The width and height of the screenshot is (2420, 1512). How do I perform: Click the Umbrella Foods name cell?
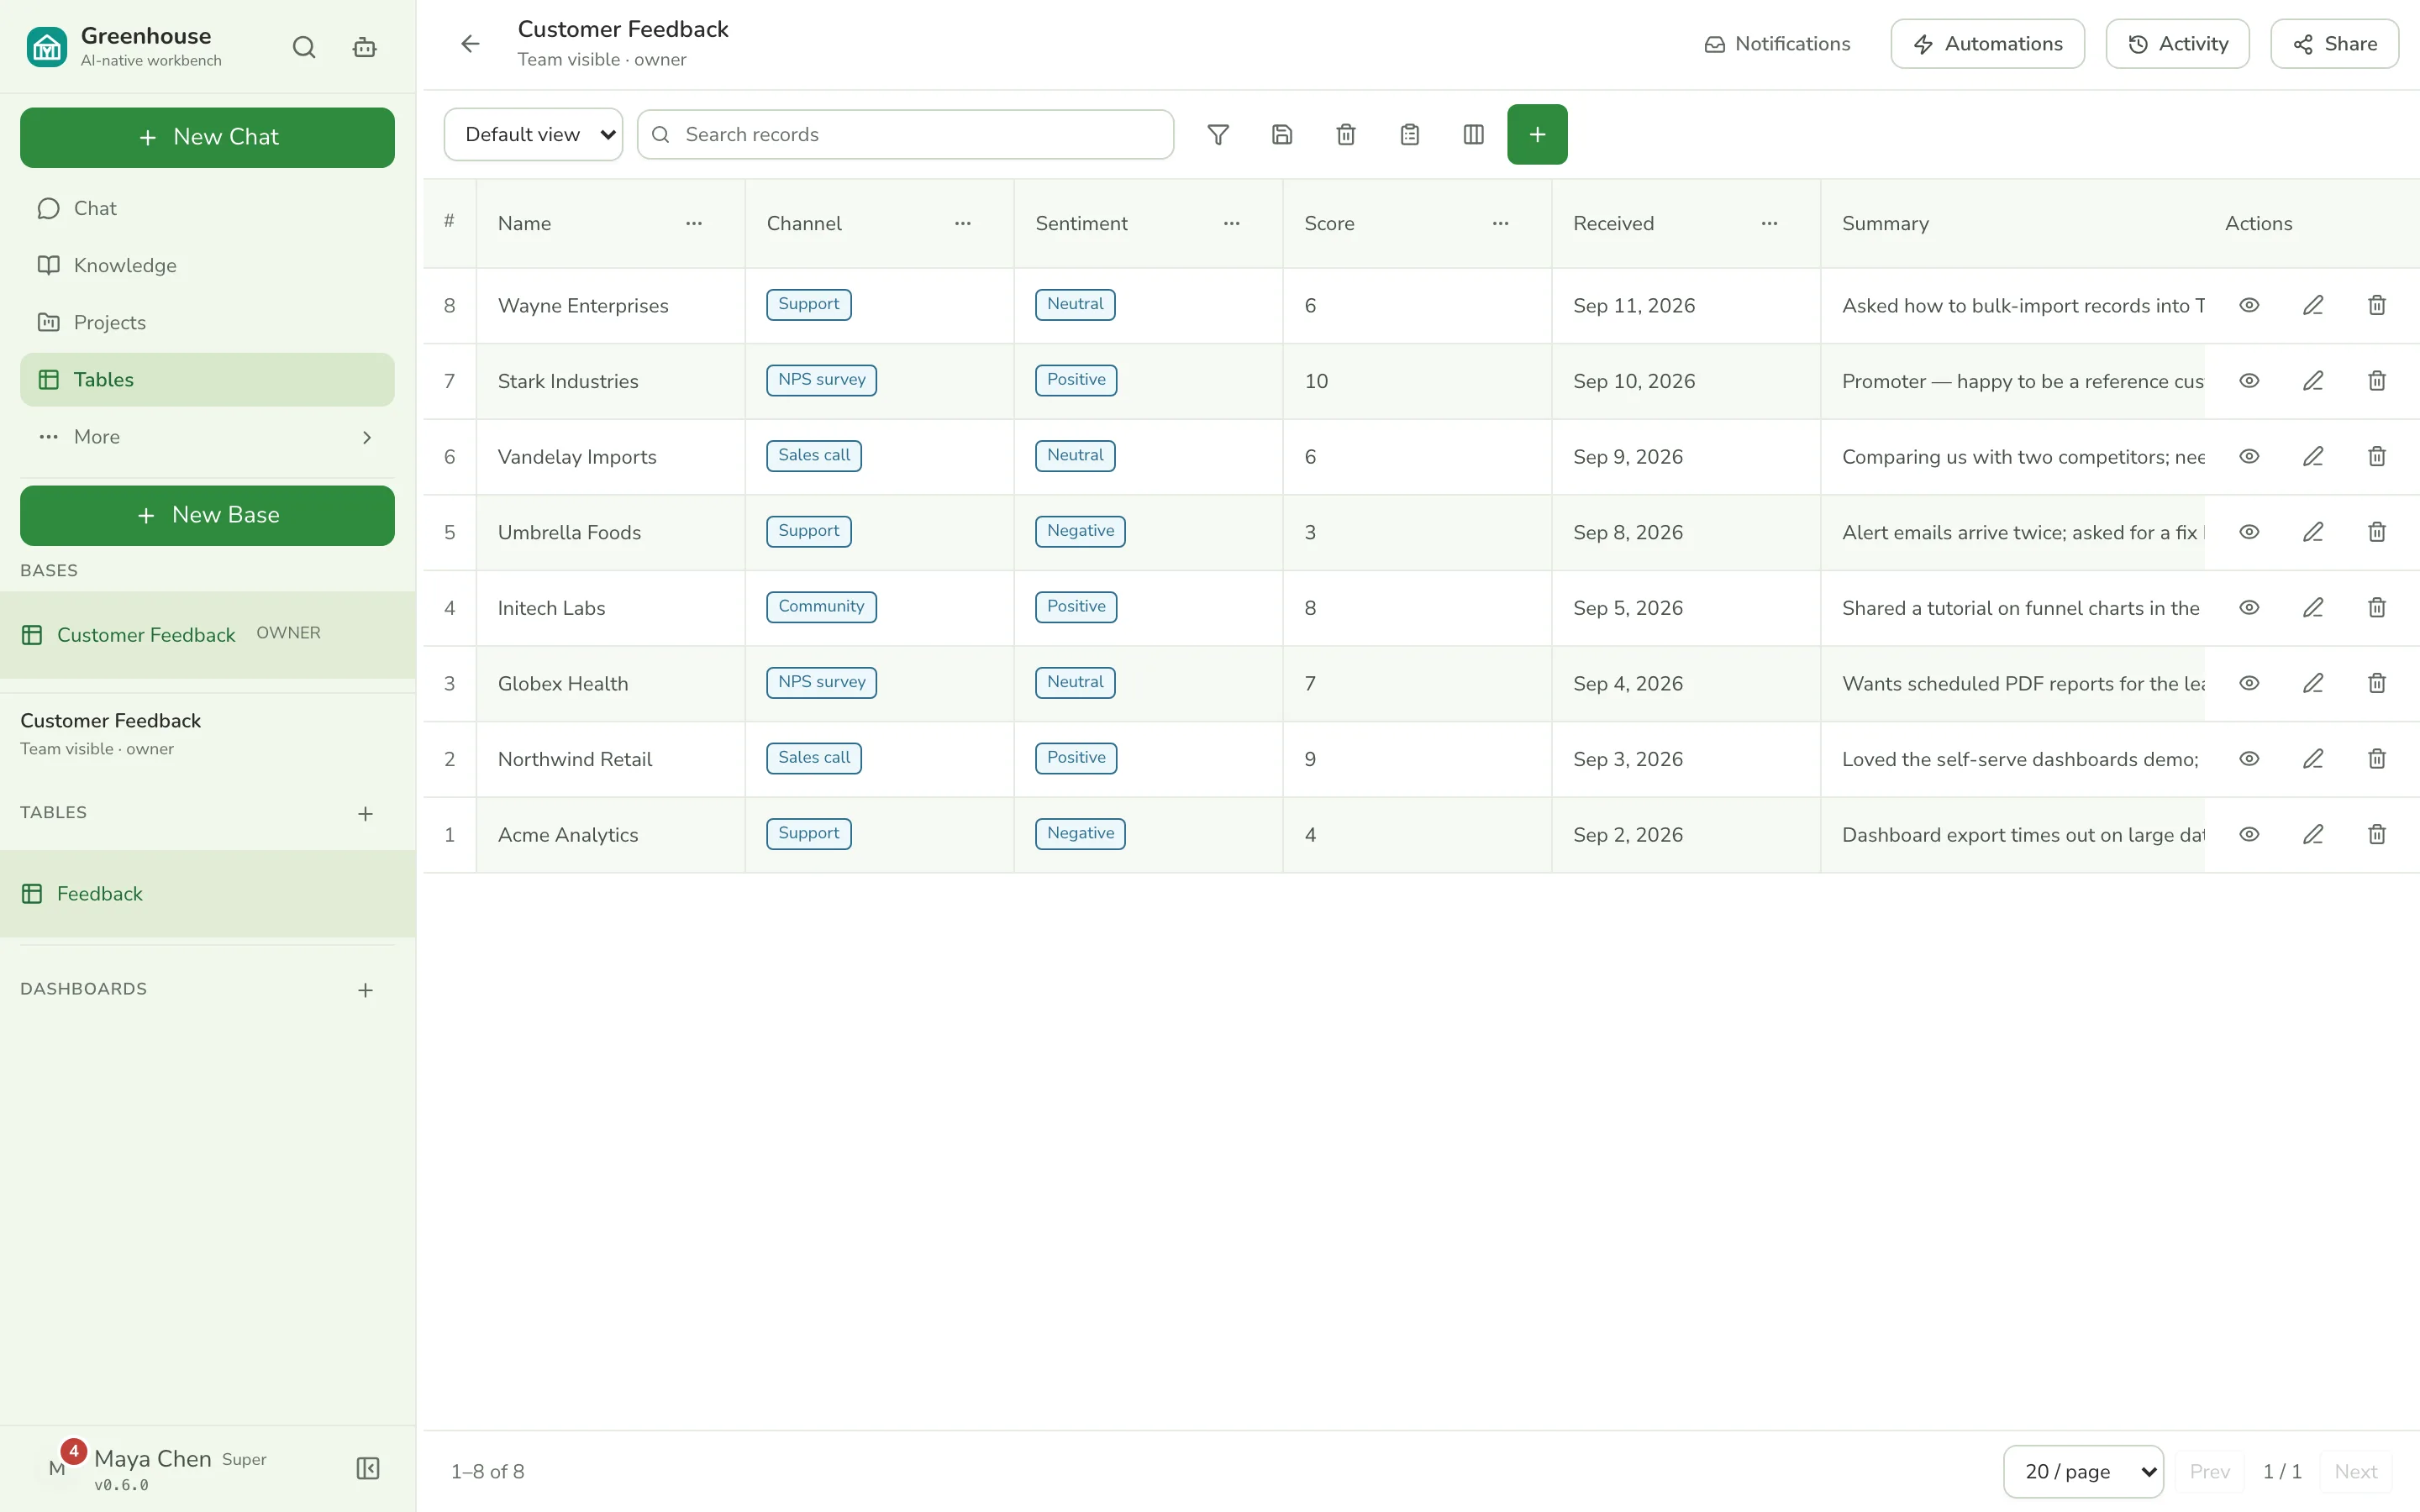610,532
